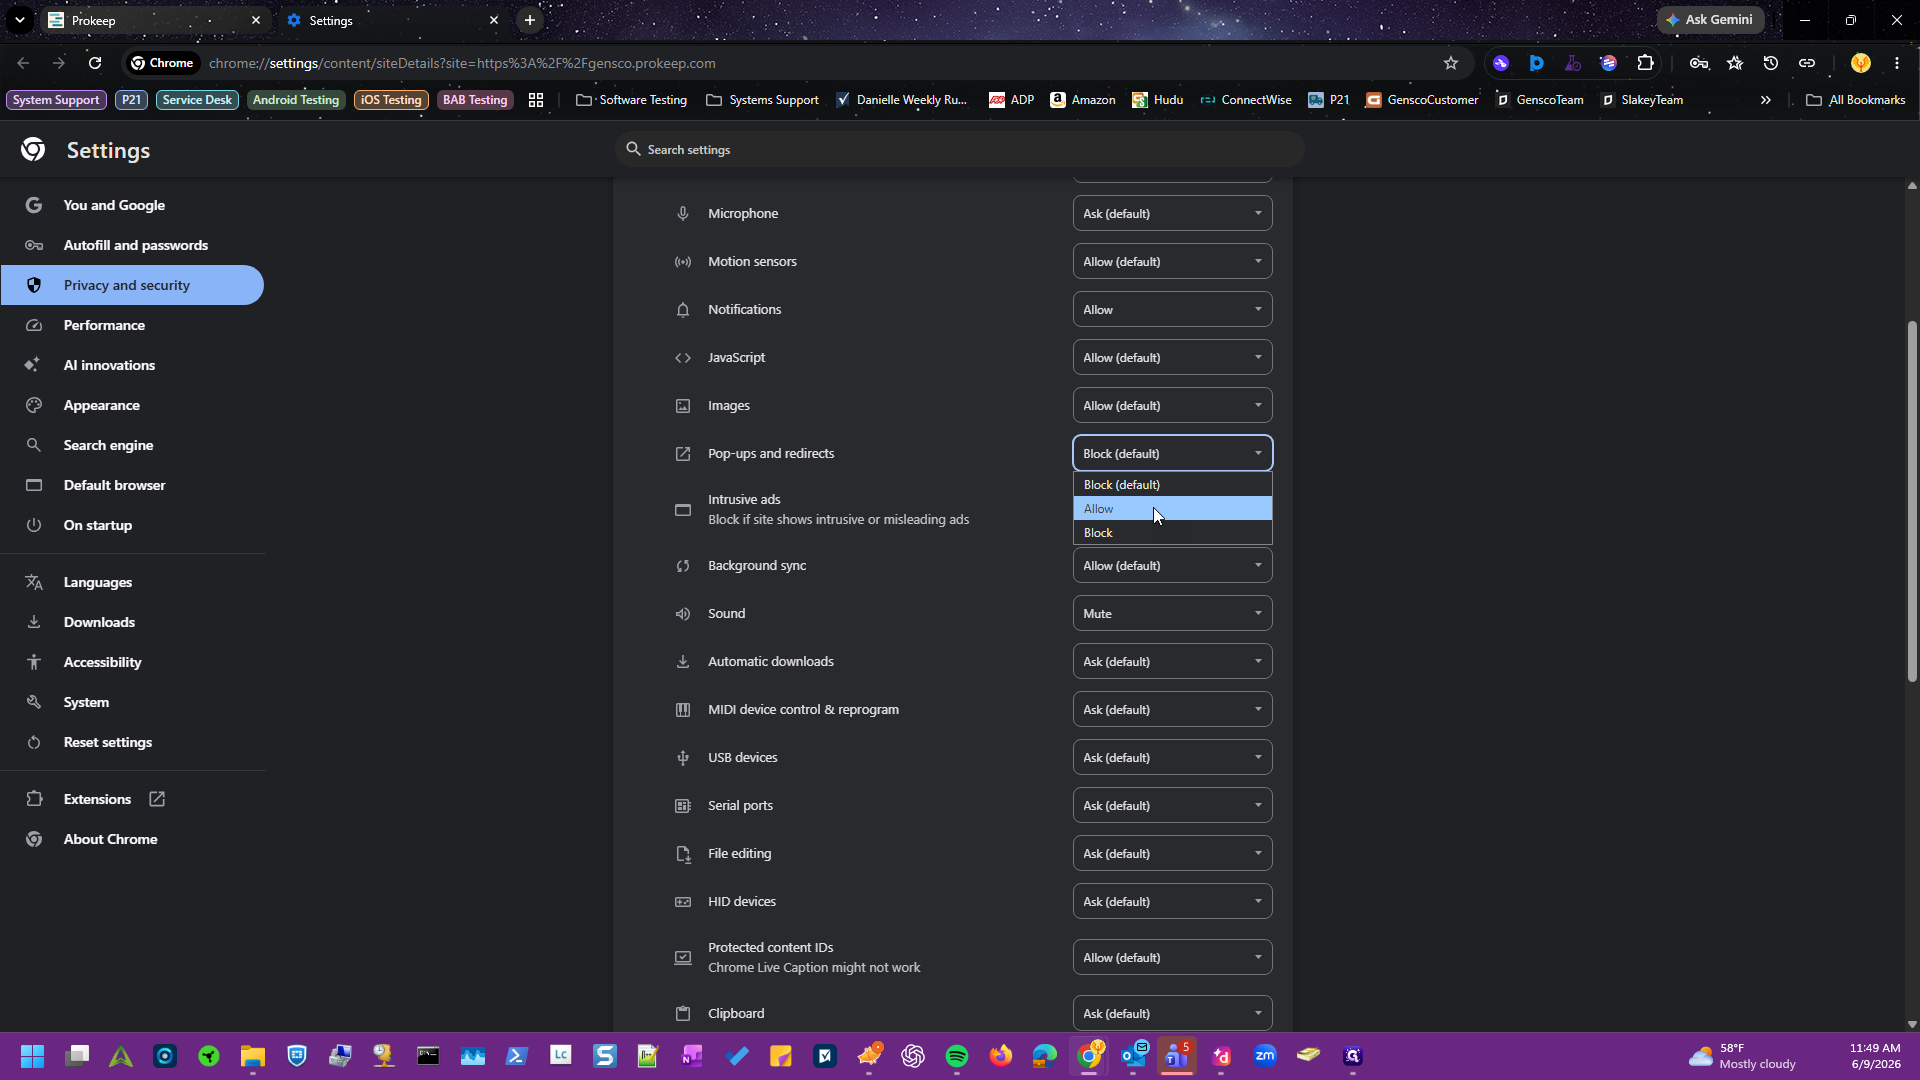
Task: Open the System Support bookmark
Action: 56,100
